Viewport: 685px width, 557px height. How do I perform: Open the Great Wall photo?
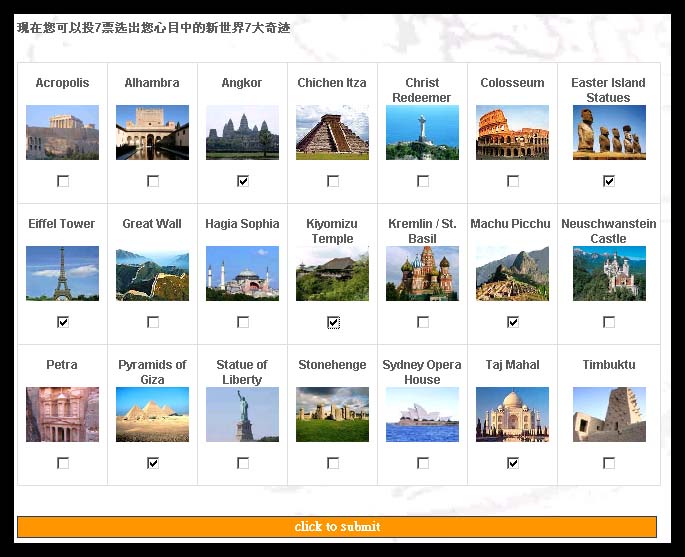point(152,273)
